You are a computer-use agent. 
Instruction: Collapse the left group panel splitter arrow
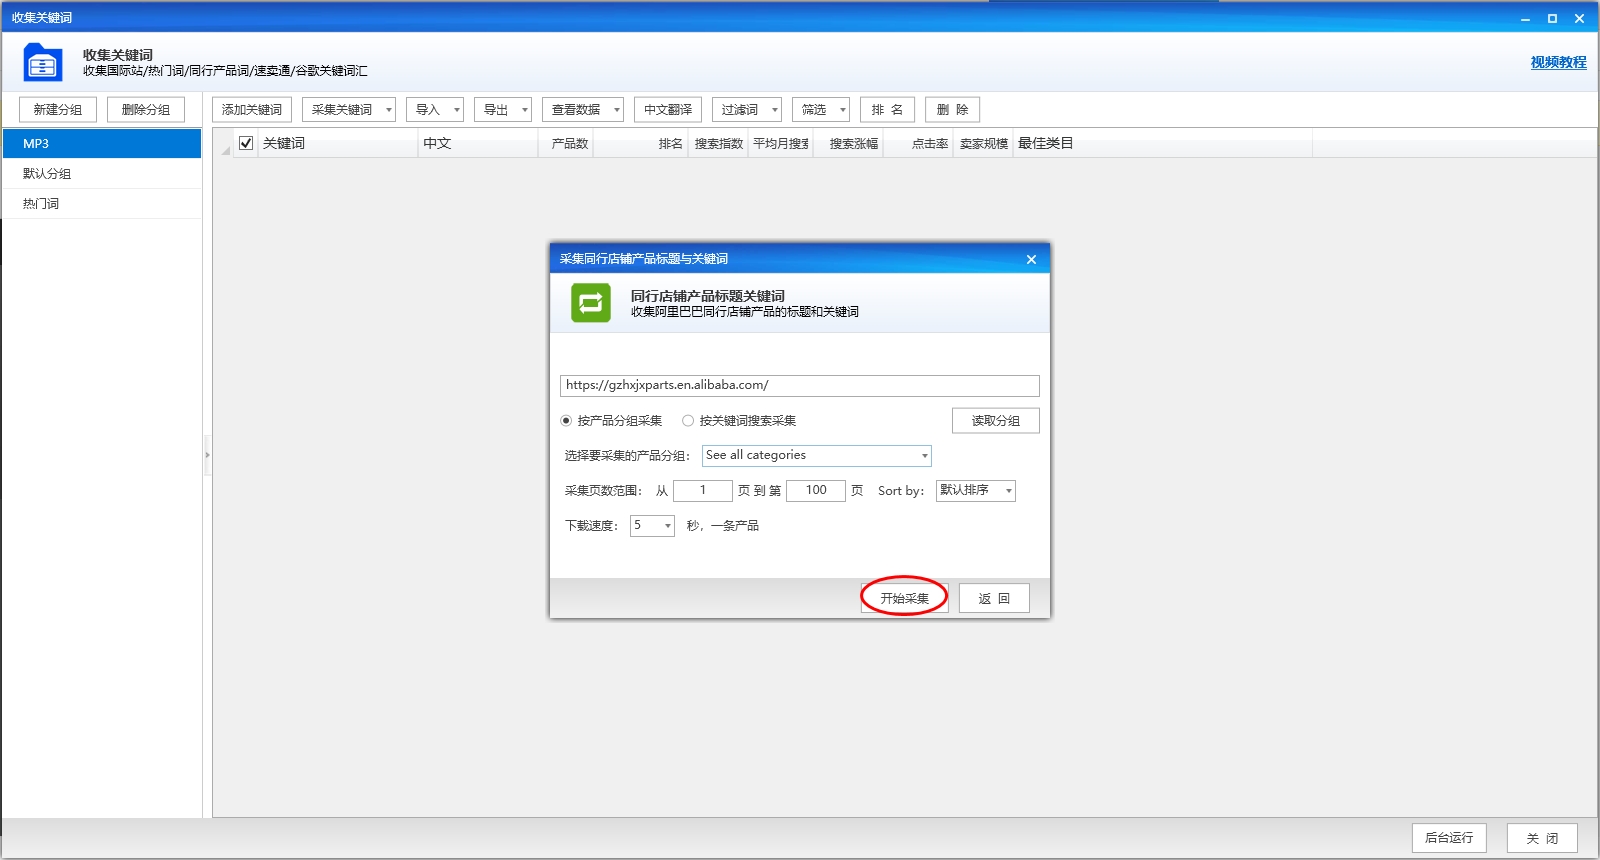pyautogui.click(x=207, y=455)
